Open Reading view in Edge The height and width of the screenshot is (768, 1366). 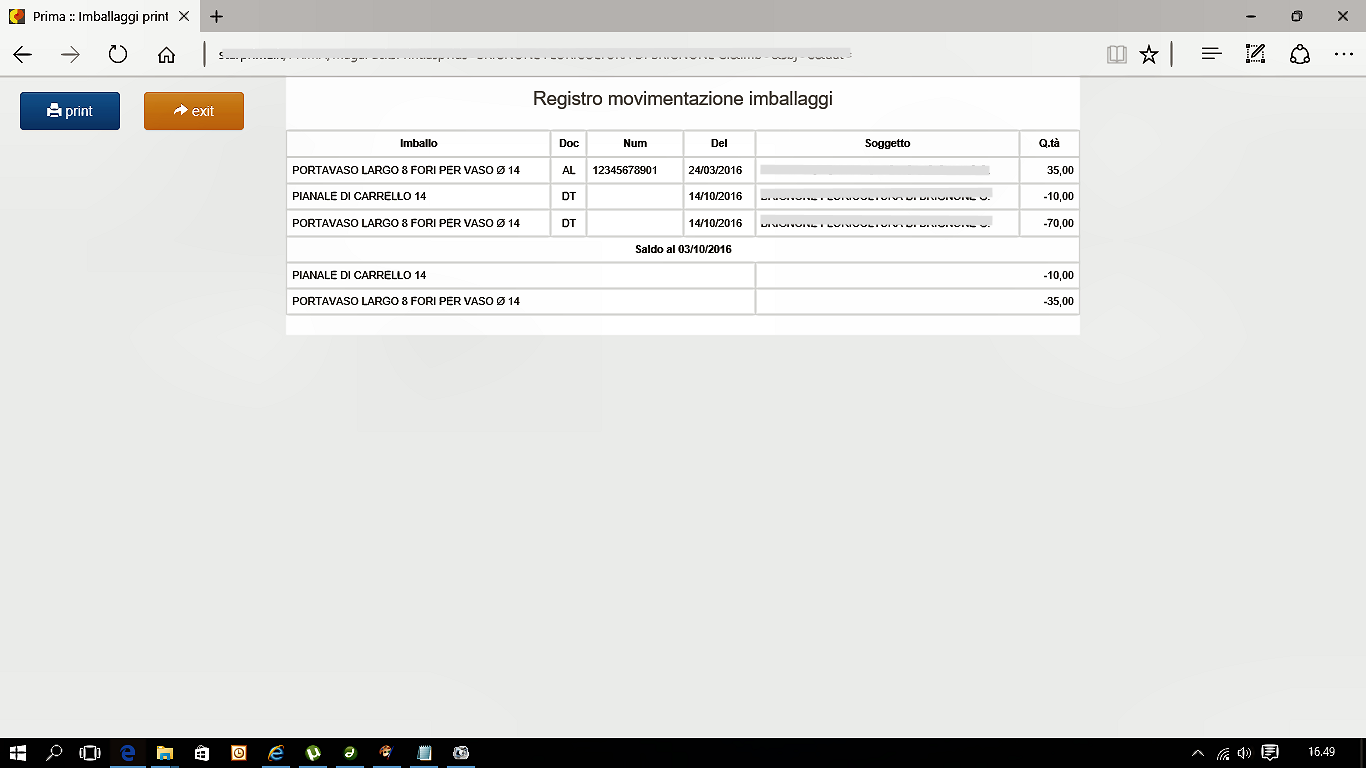(x=1116, y=55)
